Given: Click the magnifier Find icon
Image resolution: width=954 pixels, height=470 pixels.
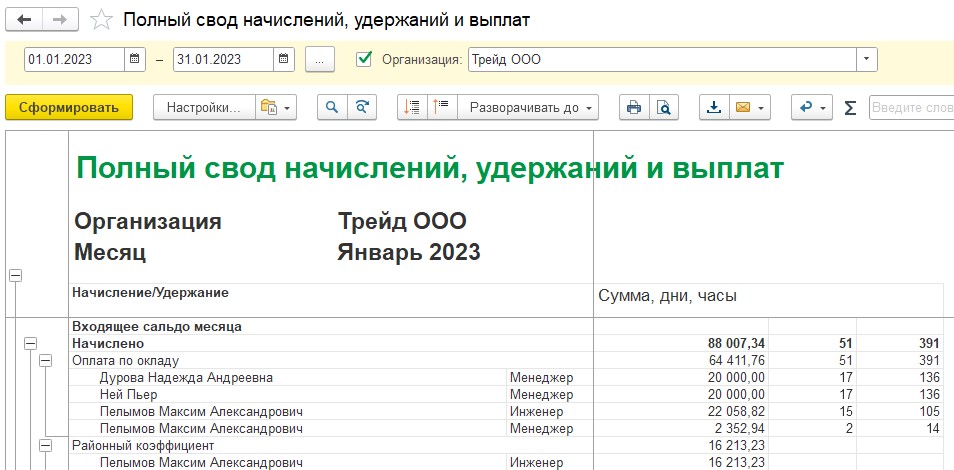Looking at the screenshot, I should pyautogui.click(x=332, y=108).
